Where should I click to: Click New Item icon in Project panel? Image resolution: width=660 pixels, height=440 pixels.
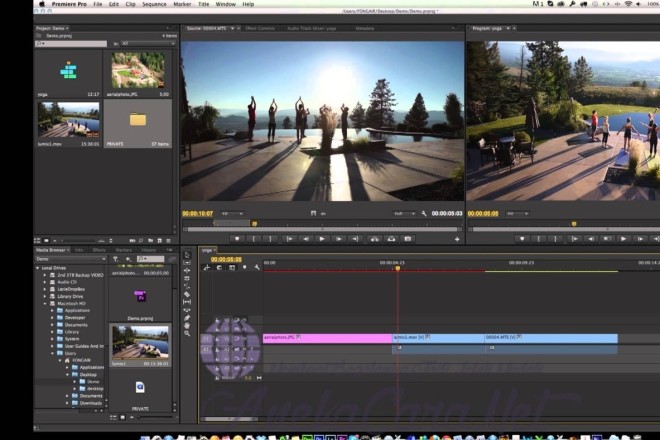coord(160,241)
